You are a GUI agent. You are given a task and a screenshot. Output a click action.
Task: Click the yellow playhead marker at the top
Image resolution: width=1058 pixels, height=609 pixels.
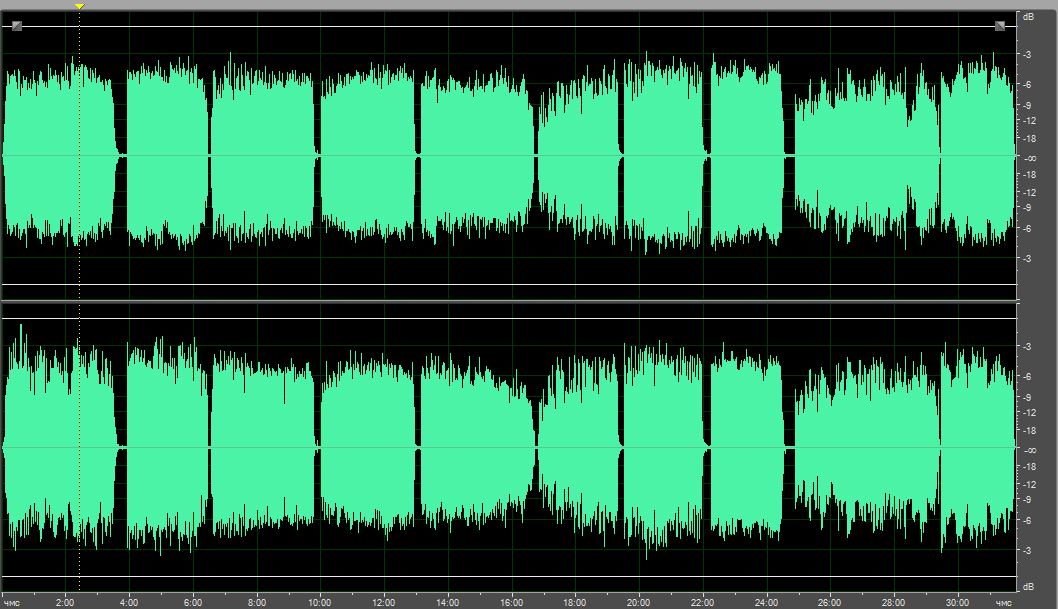click(80, 6)
